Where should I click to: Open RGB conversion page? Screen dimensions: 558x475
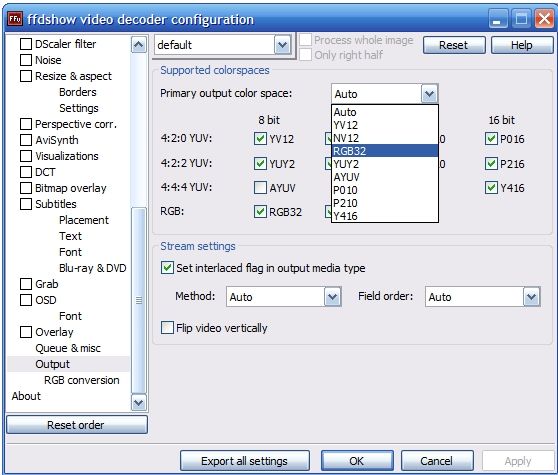[81, 380]
